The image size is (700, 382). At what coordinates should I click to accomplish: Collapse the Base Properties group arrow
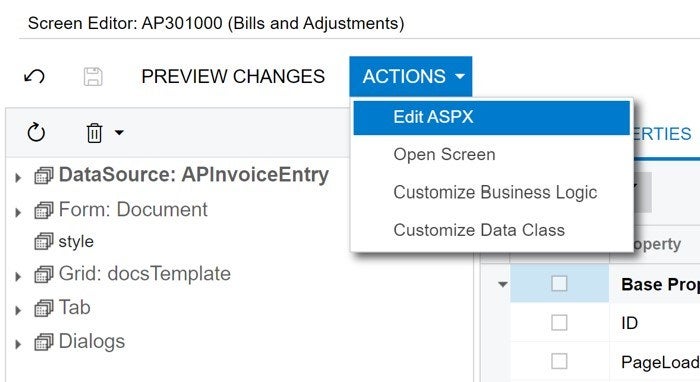click(503, 284)
